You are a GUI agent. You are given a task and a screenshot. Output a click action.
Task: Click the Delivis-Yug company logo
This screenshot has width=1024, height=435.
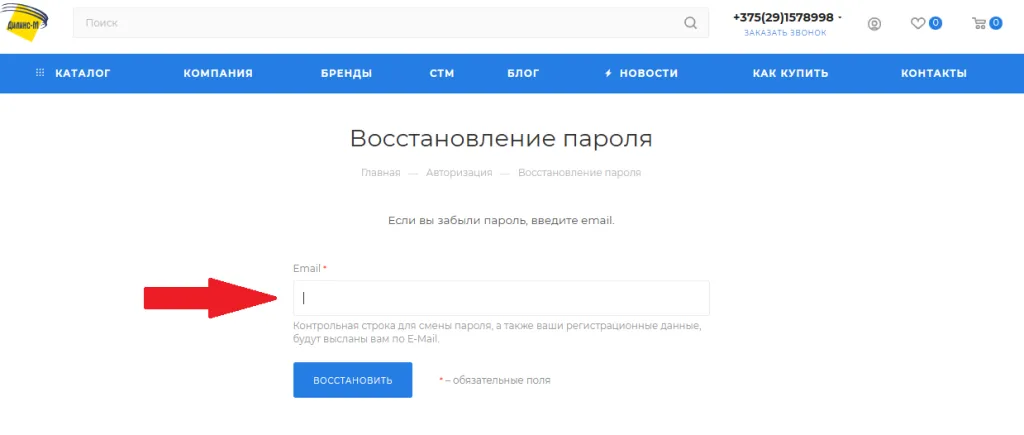(x=22, y=23)
